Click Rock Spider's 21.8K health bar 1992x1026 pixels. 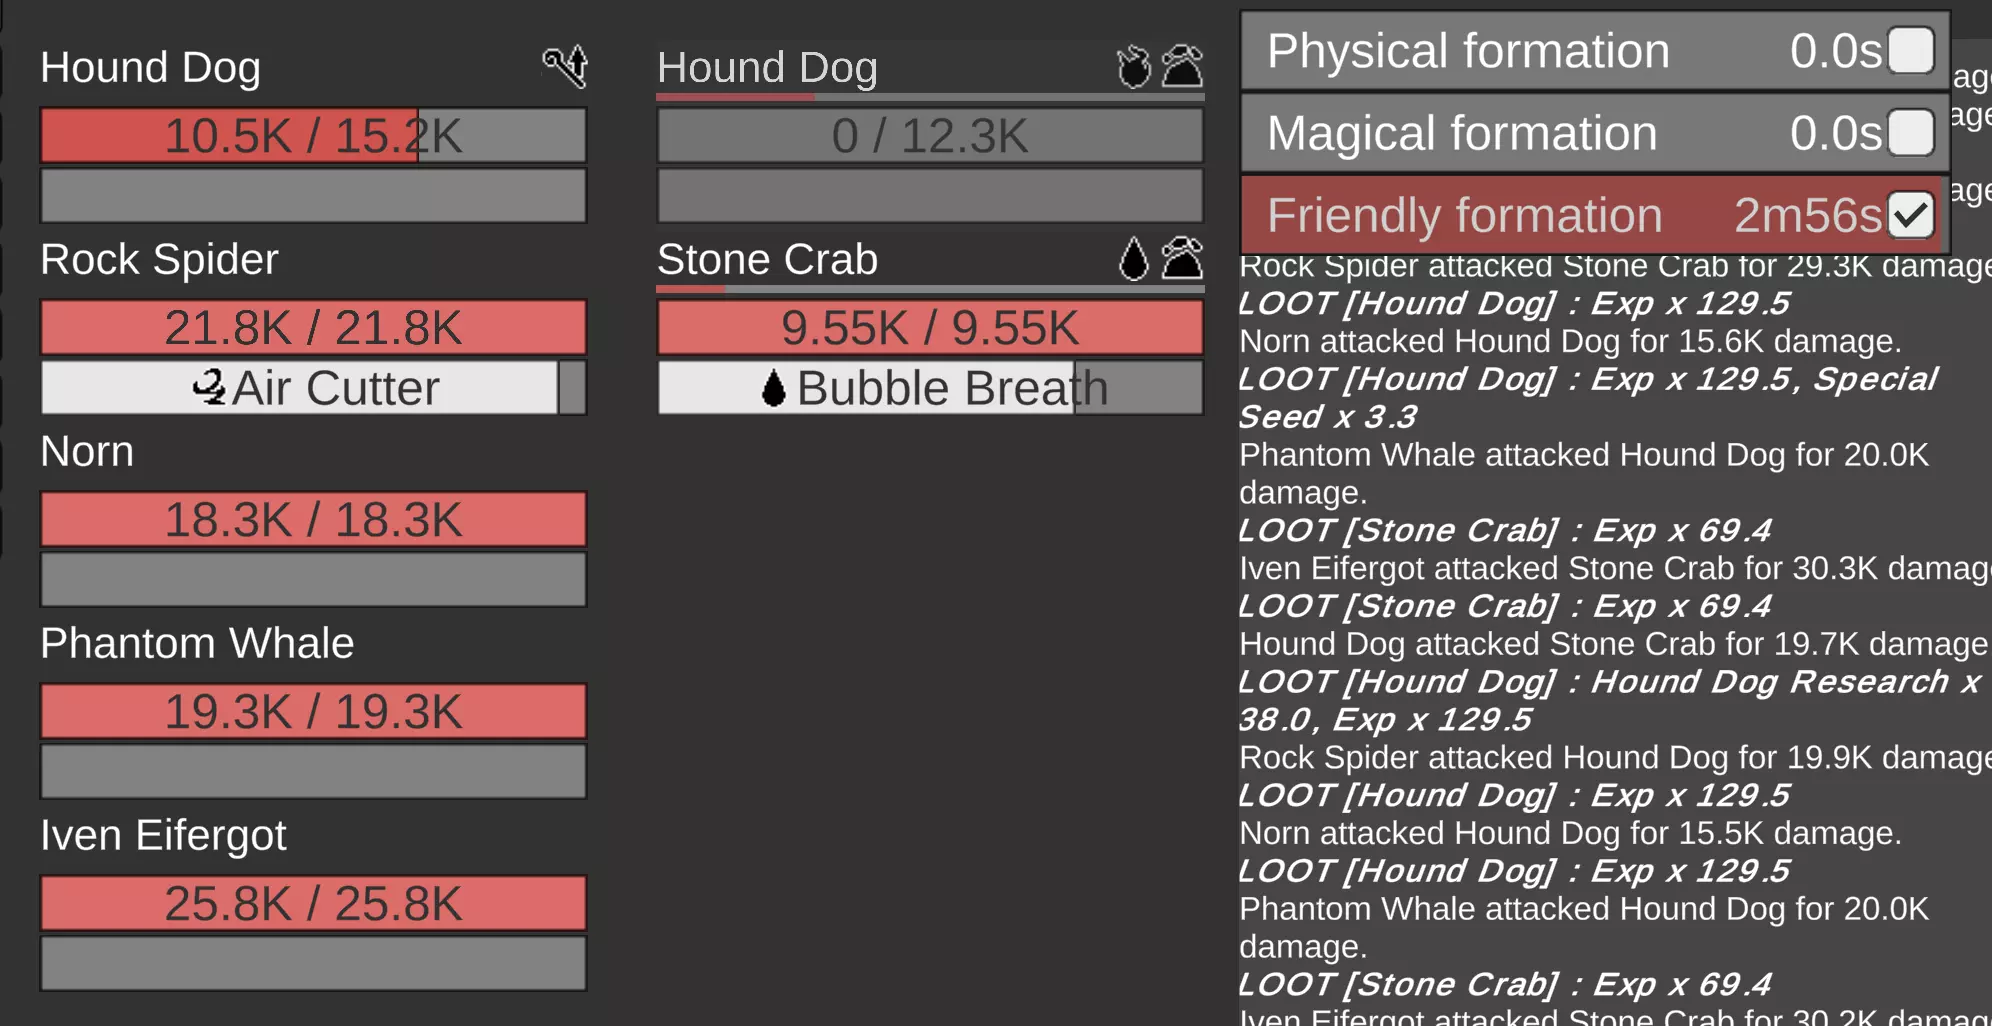(x=313, y=328)
